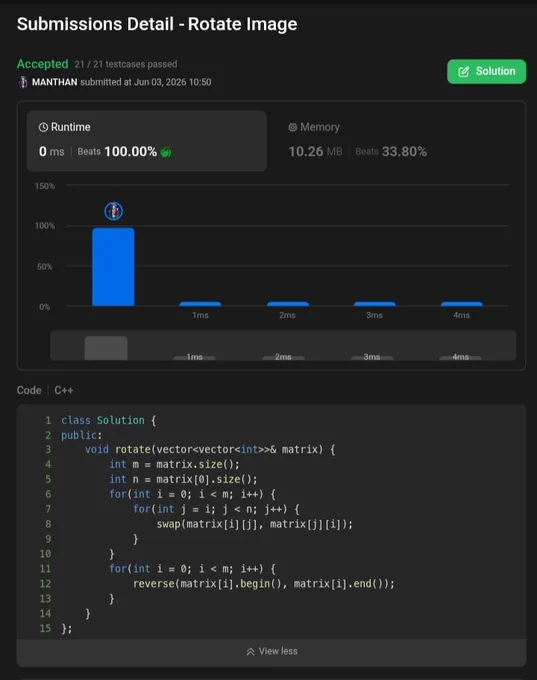Image resolution: width=537 pixels, height=680 pixels.
Task: Click the pencil icon in Solution button
Action: coord(463,72)
